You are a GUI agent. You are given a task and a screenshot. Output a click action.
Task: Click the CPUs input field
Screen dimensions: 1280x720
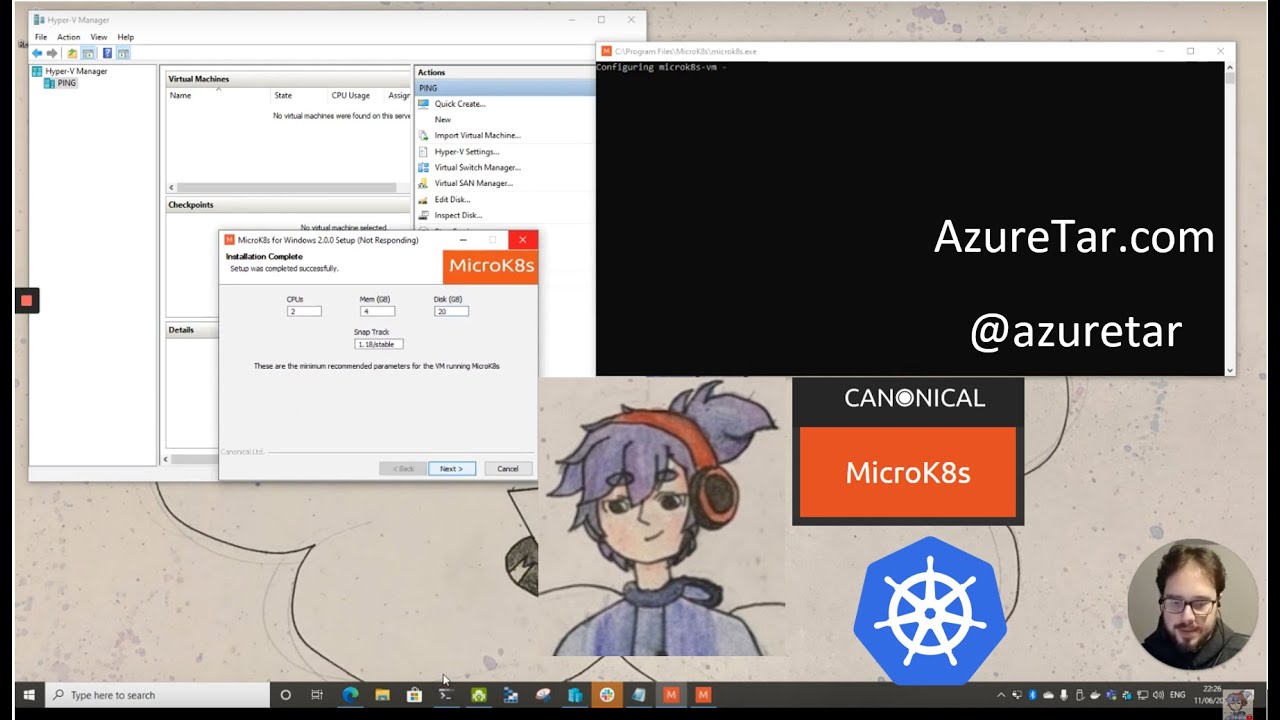tap(304, 311)
